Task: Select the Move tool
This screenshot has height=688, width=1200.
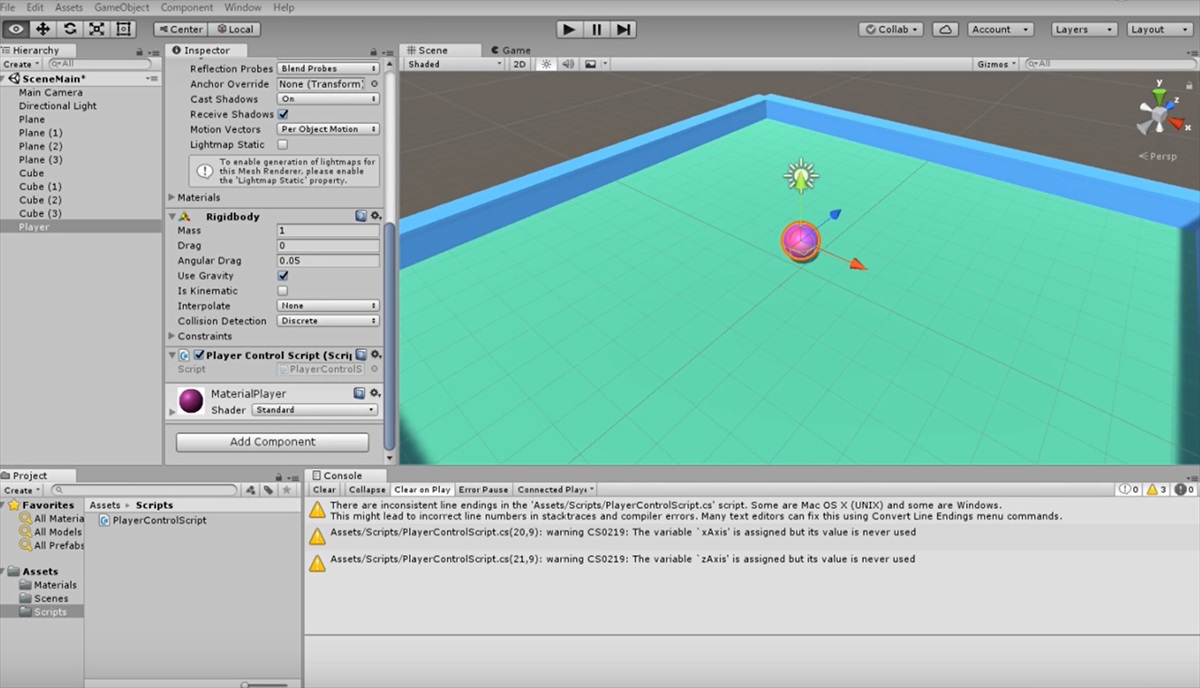Action: point(43,29)
